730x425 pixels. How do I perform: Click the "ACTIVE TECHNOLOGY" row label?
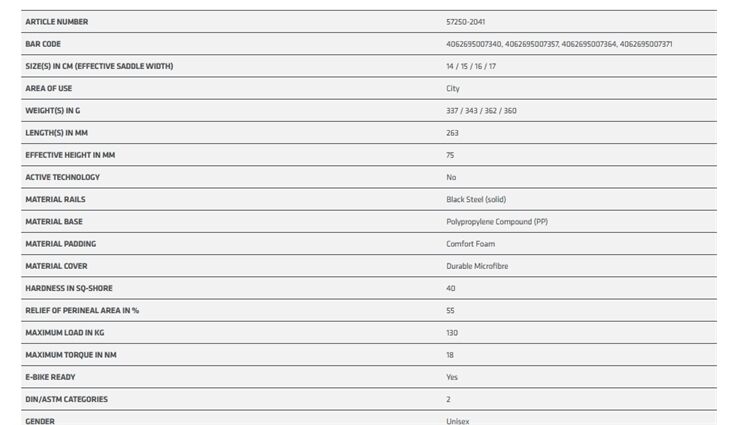coord(62,177)
